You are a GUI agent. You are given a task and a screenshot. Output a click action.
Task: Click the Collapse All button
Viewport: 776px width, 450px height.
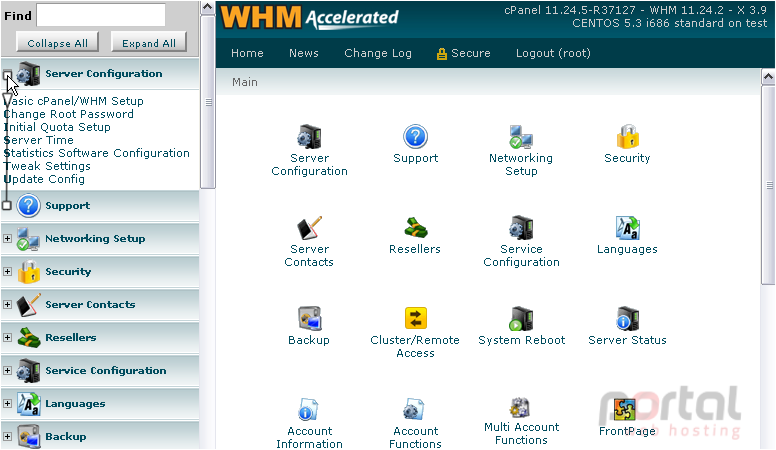point(57,43)
